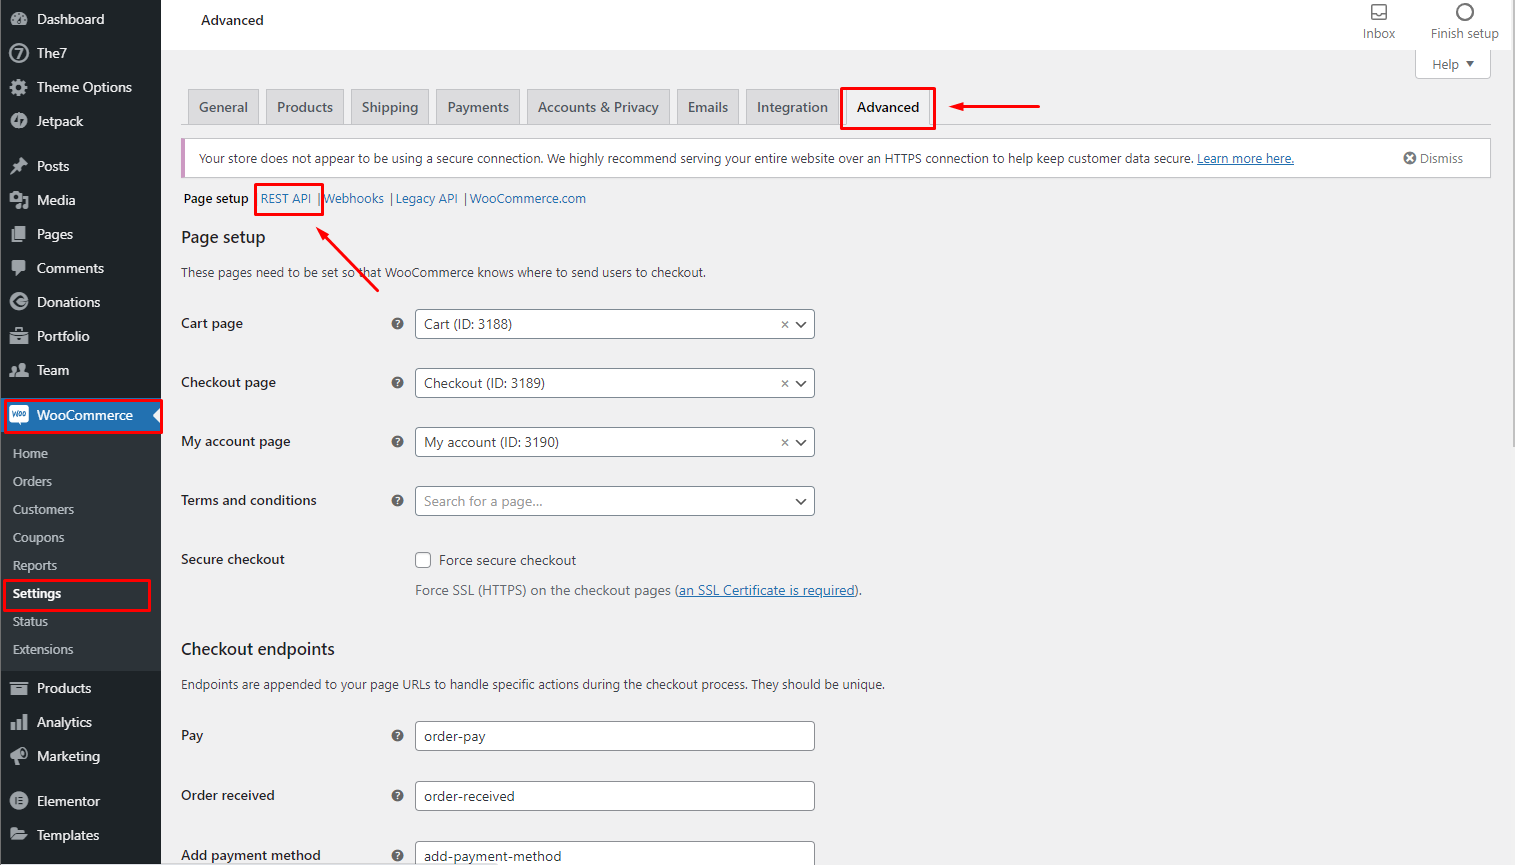Open the Webhooks section link
This screenshot has height=865, width=1515.
click(x=354, y=198)
